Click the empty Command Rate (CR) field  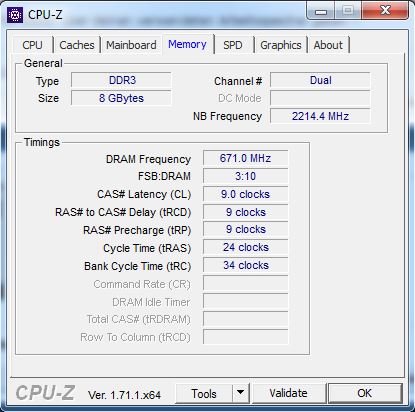click(x=245, y=283)
